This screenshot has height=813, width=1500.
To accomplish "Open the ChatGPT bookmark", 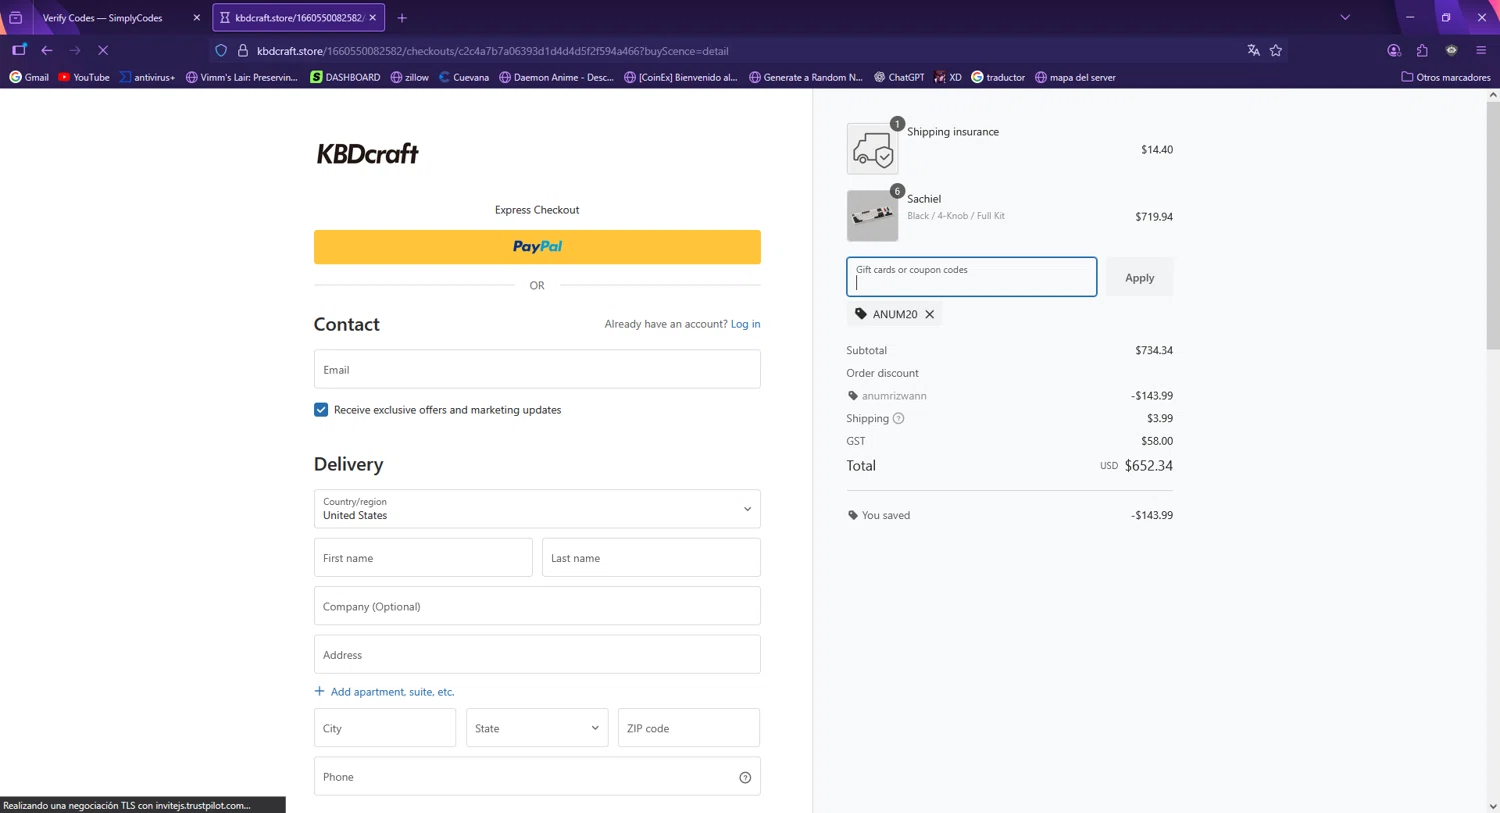I will pyautogui.click(x=899, y=77).
